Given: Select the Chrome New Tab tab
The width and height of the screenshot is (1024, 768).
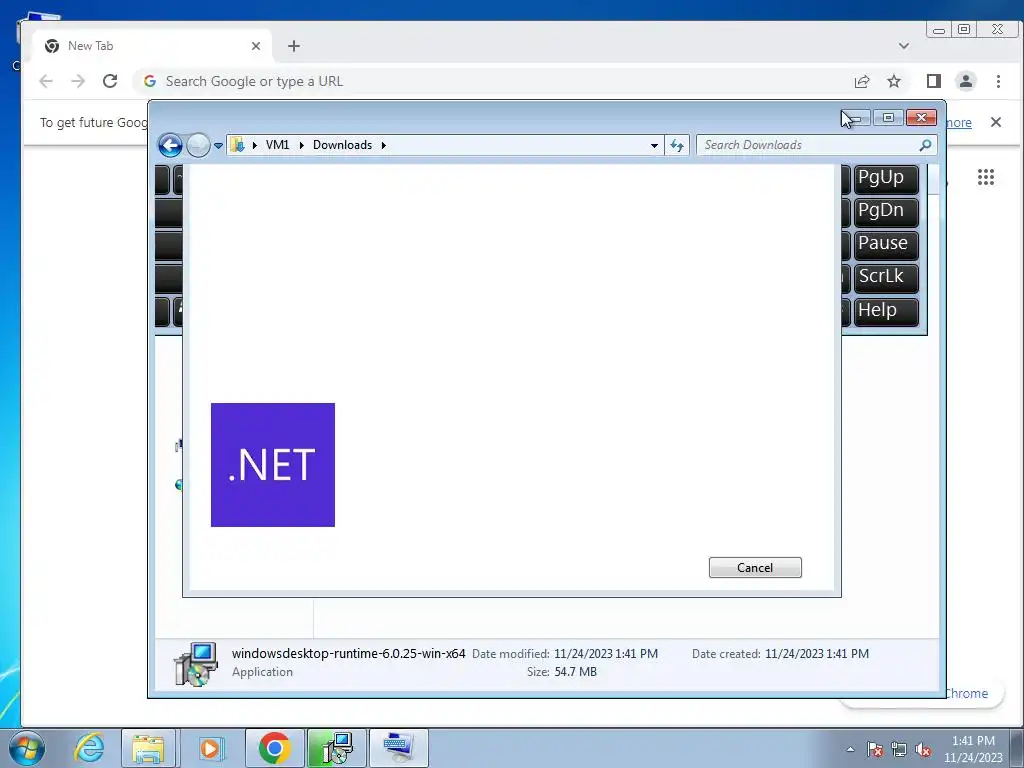Looking at the screenshot, I should coord(150,46).
